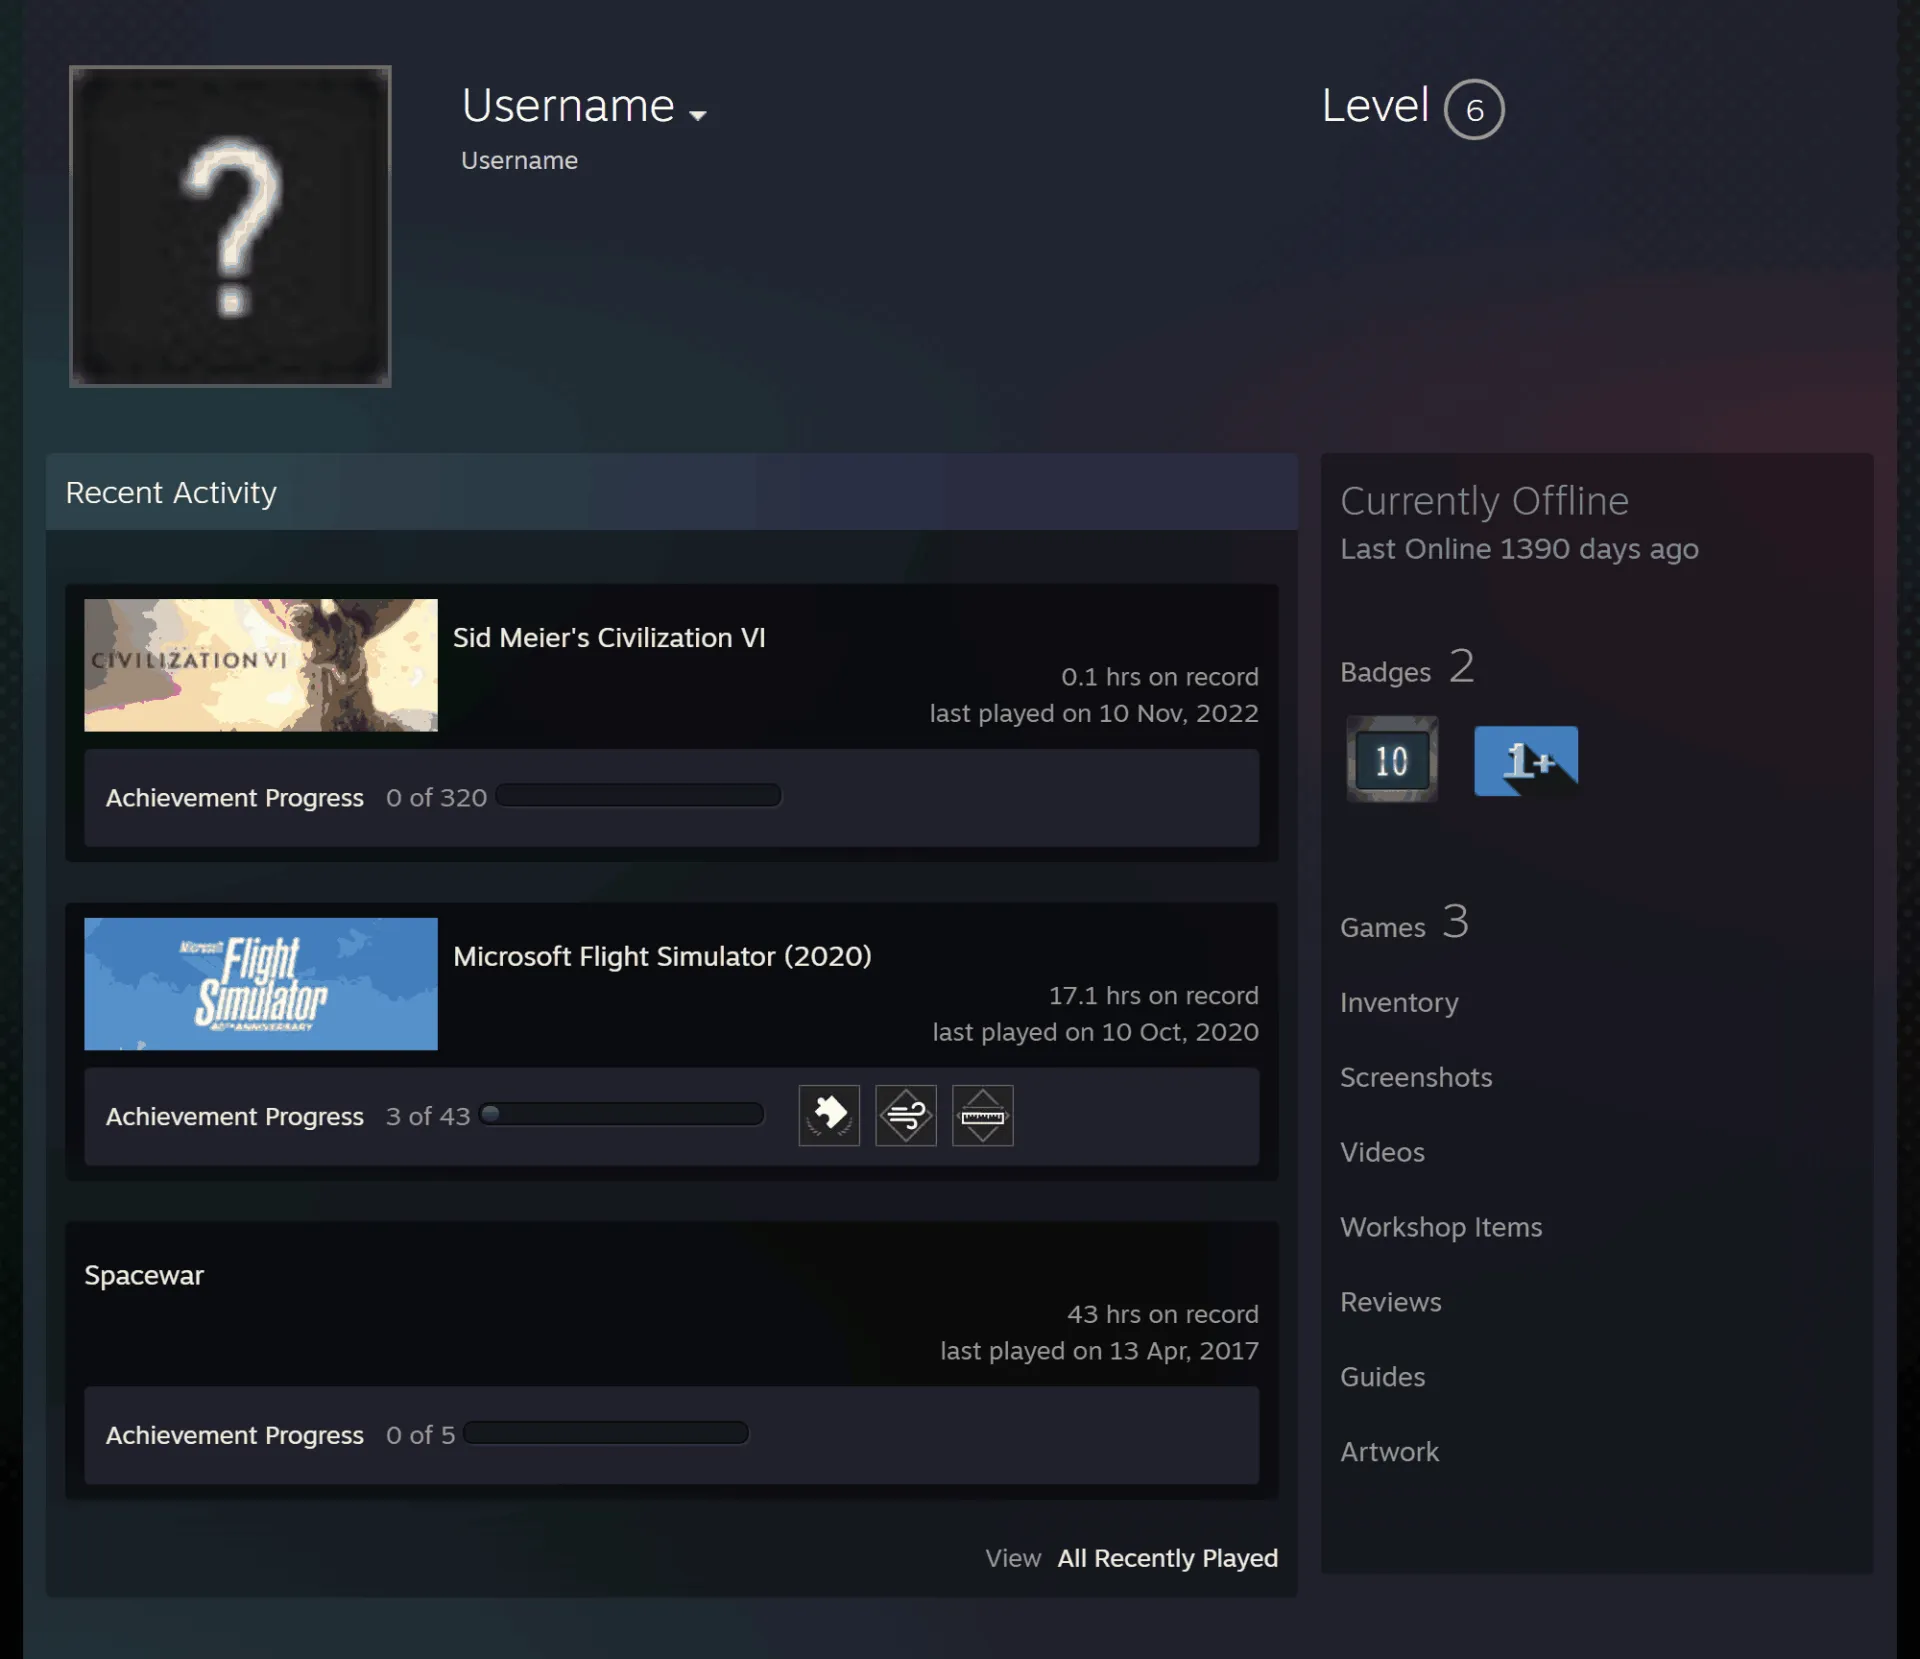Open Workshop Items in the sidebar

tap(1441, 1227)
